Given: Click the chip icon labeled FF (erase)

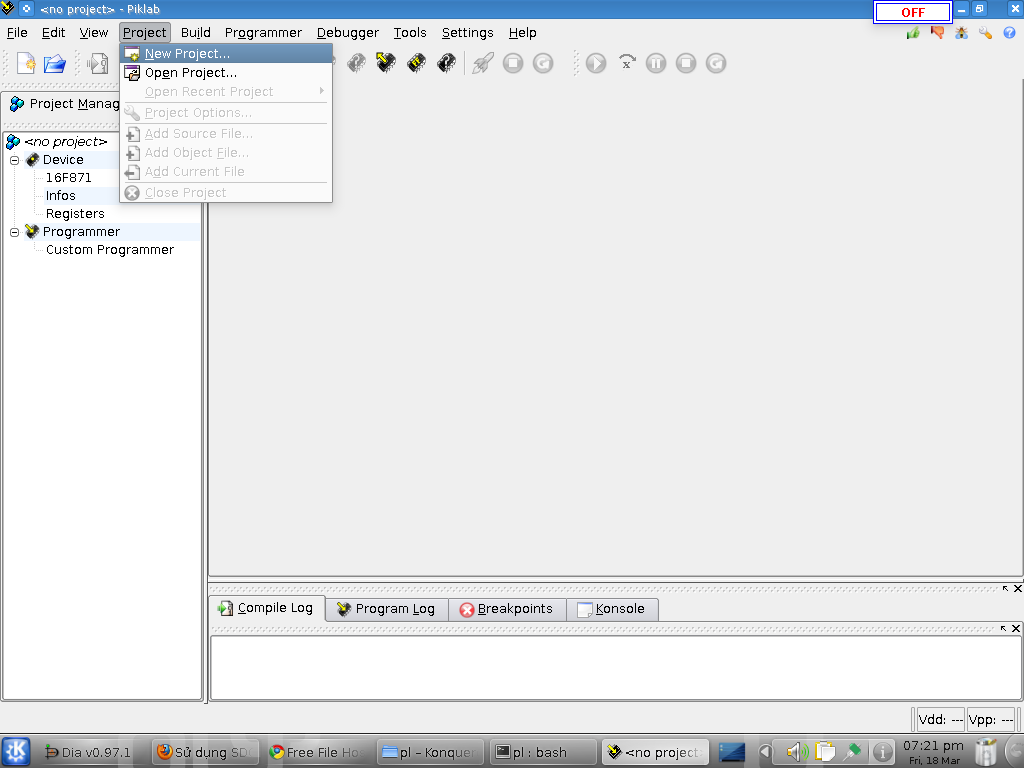Looking at the screenshot, I should (x=417, y=63).
